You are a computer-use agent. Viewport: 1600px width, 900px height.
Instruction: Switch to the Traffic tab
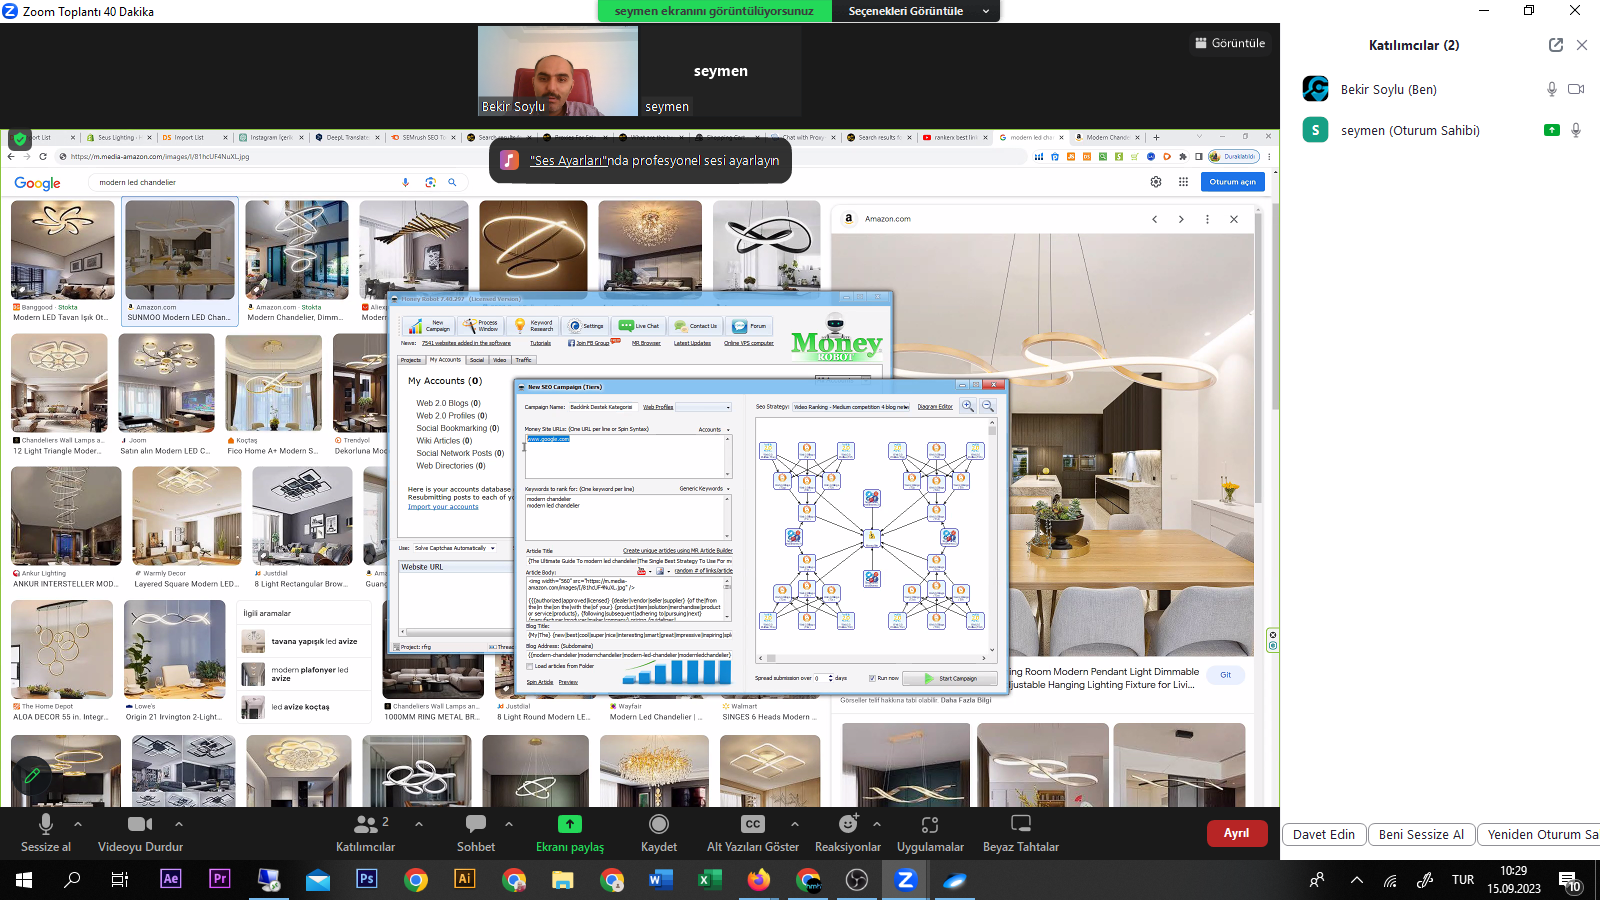524,360
